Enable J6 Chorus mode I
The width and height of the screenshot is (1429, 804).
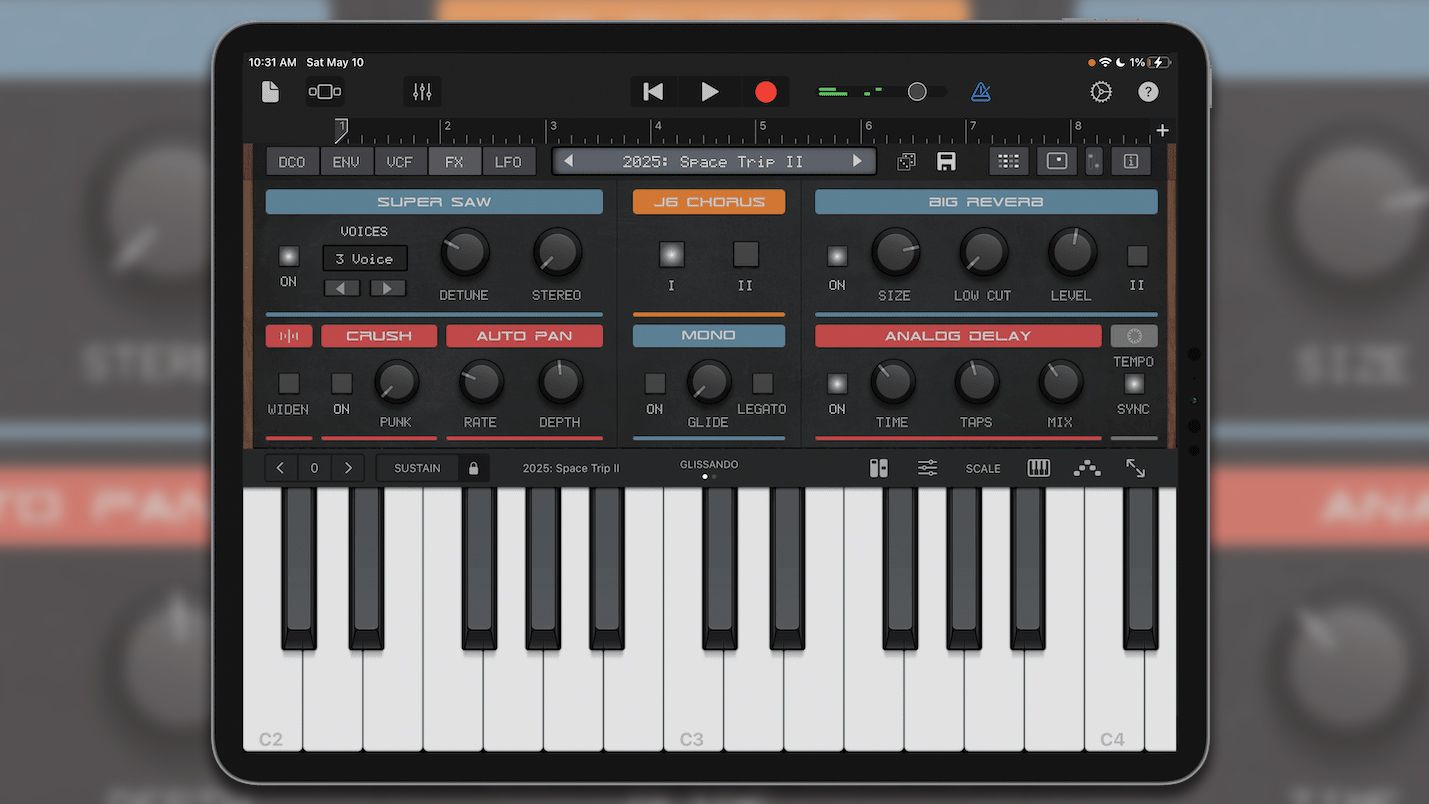(x=671, y=255)
